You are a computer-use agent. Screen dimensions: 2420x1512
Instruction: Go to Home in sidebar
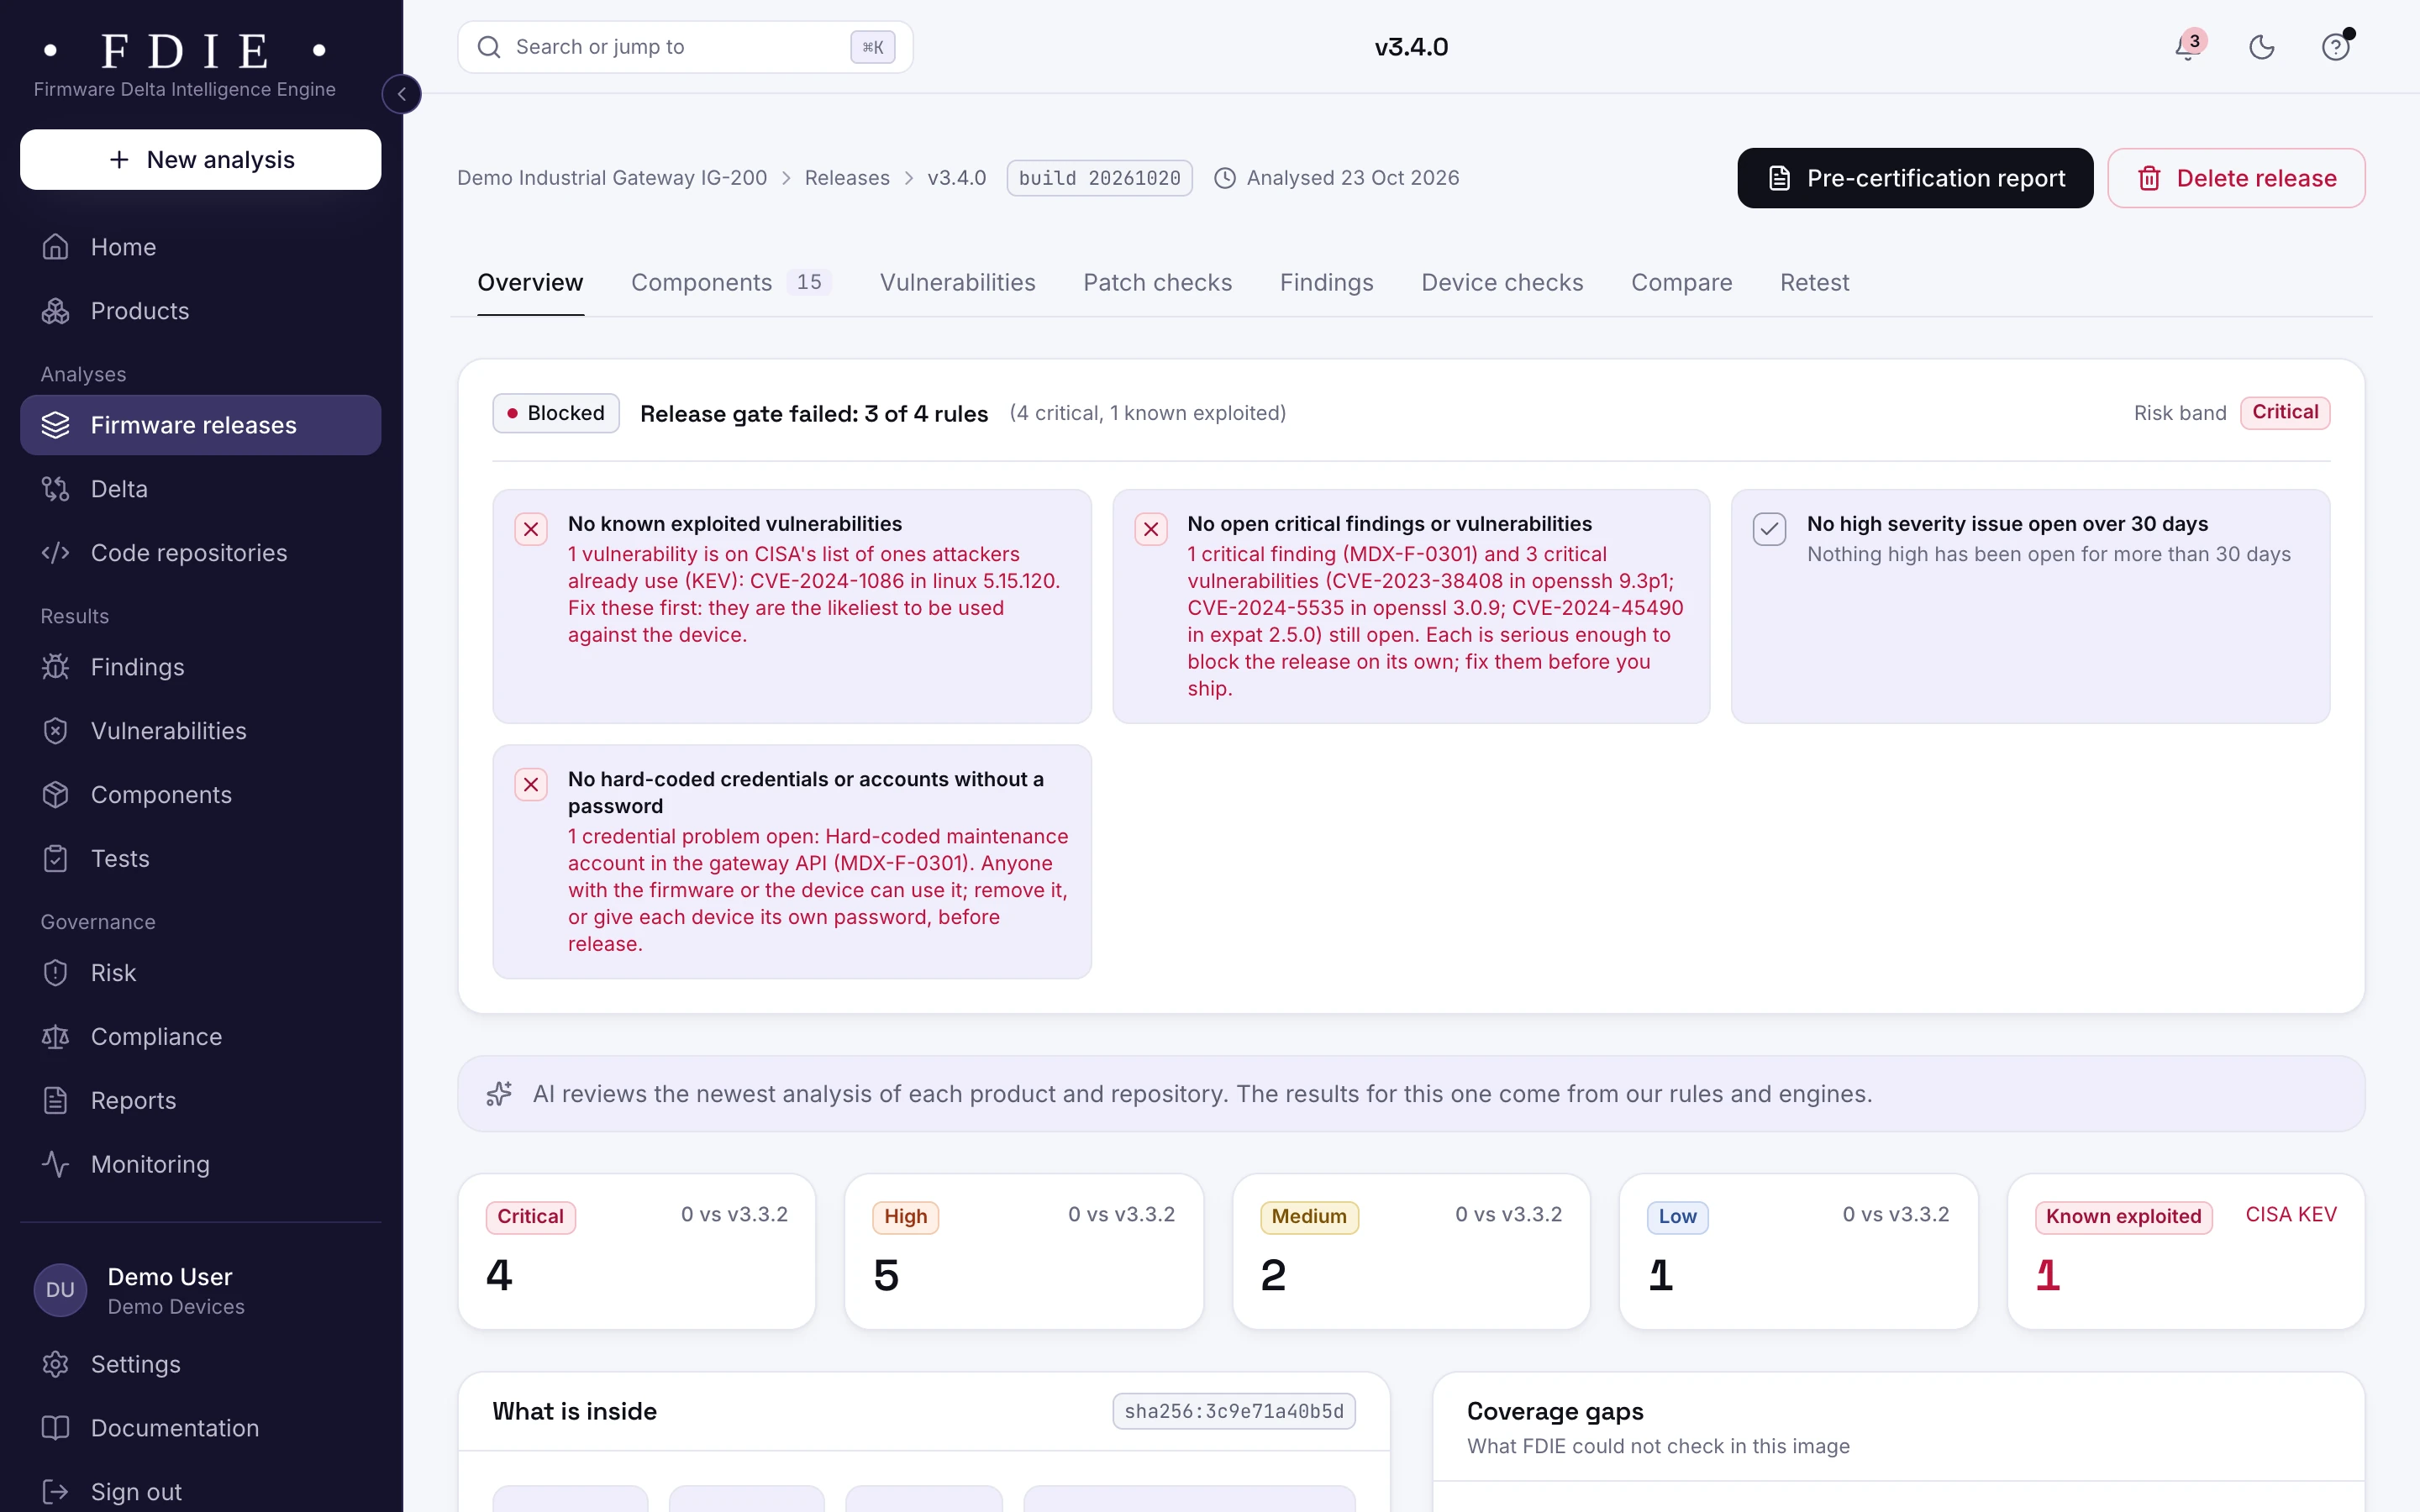[201, 247]
